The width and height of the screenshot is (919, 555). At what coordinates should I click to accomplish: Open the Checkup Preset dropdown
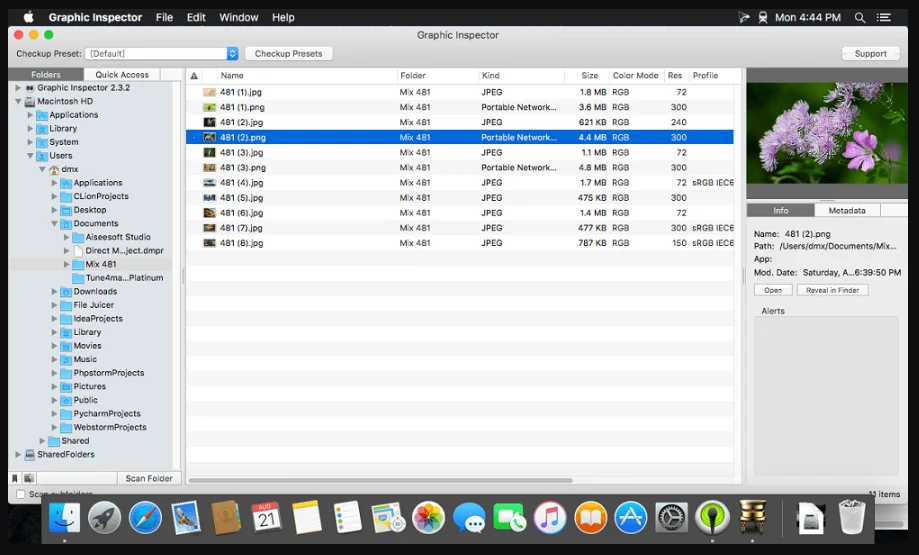(162, 53)
